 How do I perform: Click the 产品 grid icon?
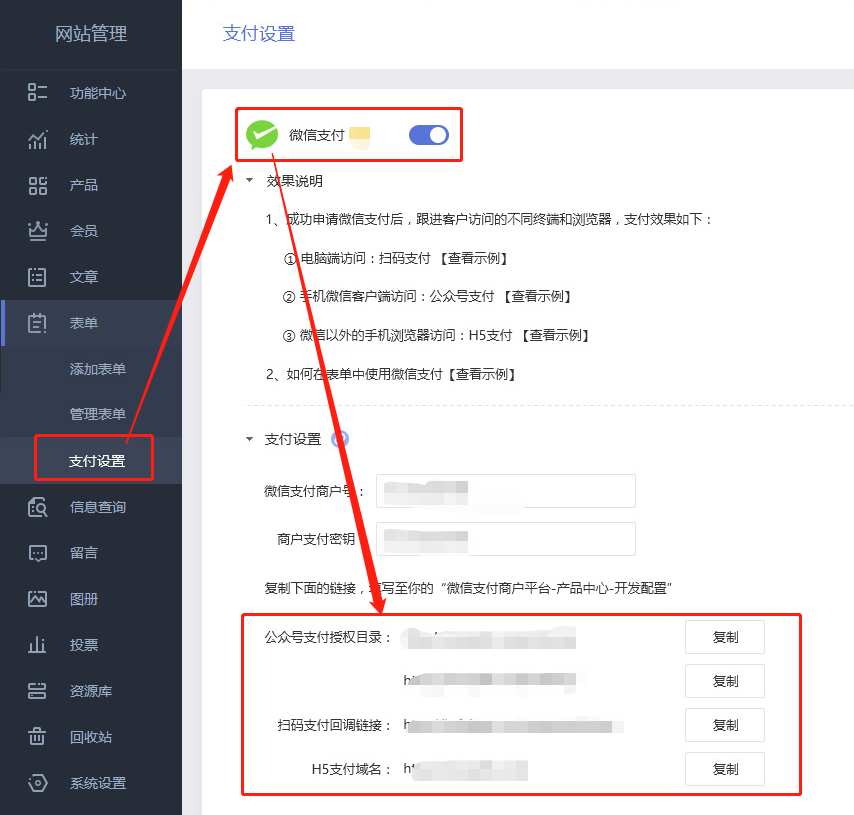(37, 185)
